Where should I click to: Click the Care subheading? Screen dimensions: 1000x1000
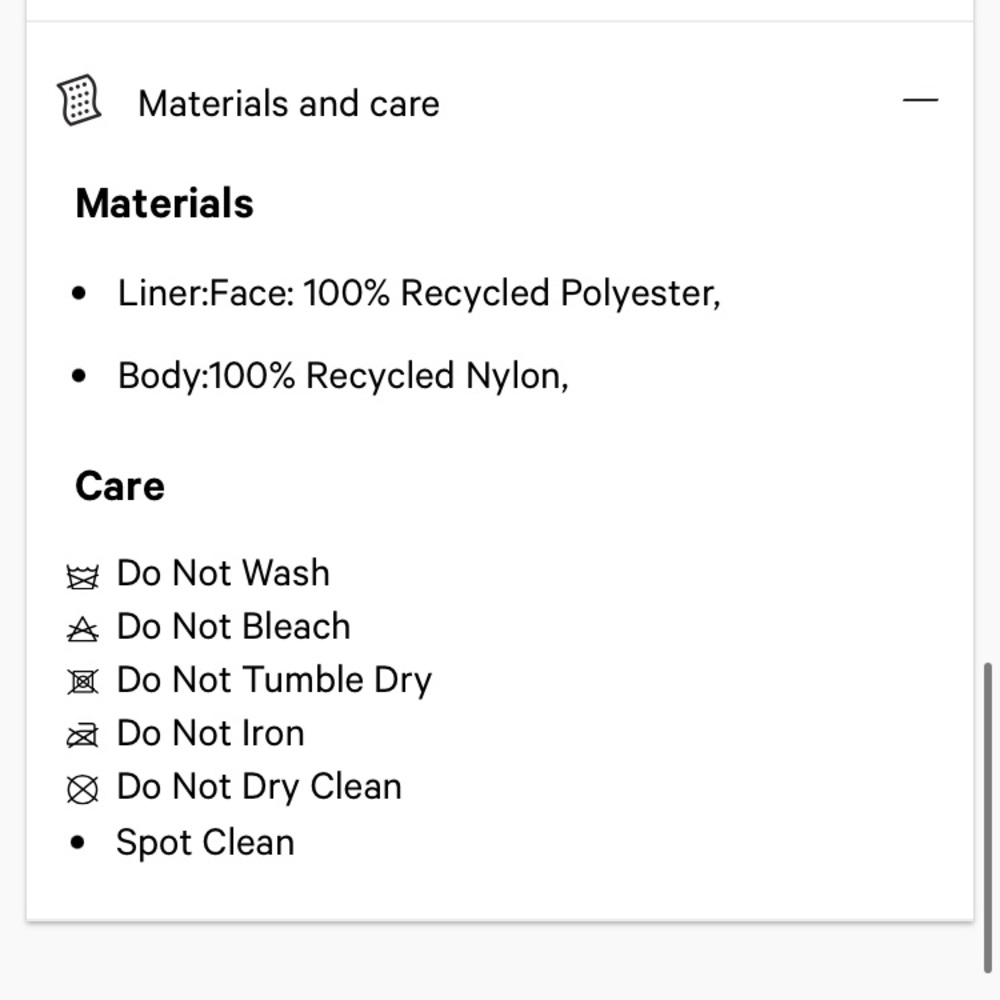(120, 486)
